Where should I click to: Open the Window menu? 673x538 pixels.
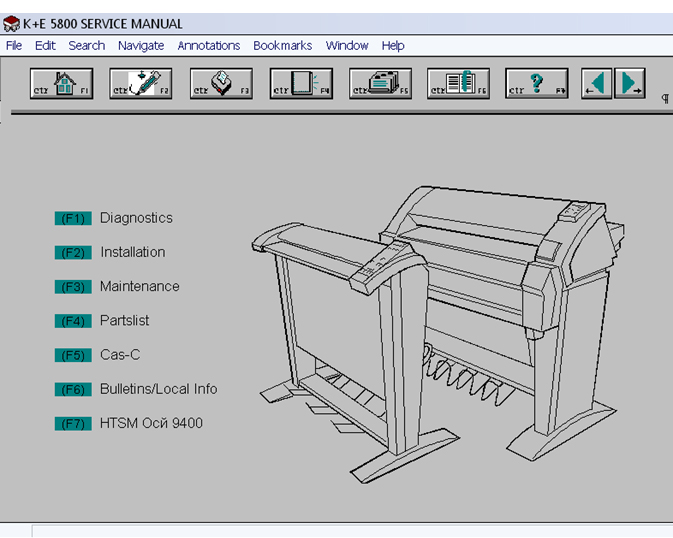(x=347, y=46)
